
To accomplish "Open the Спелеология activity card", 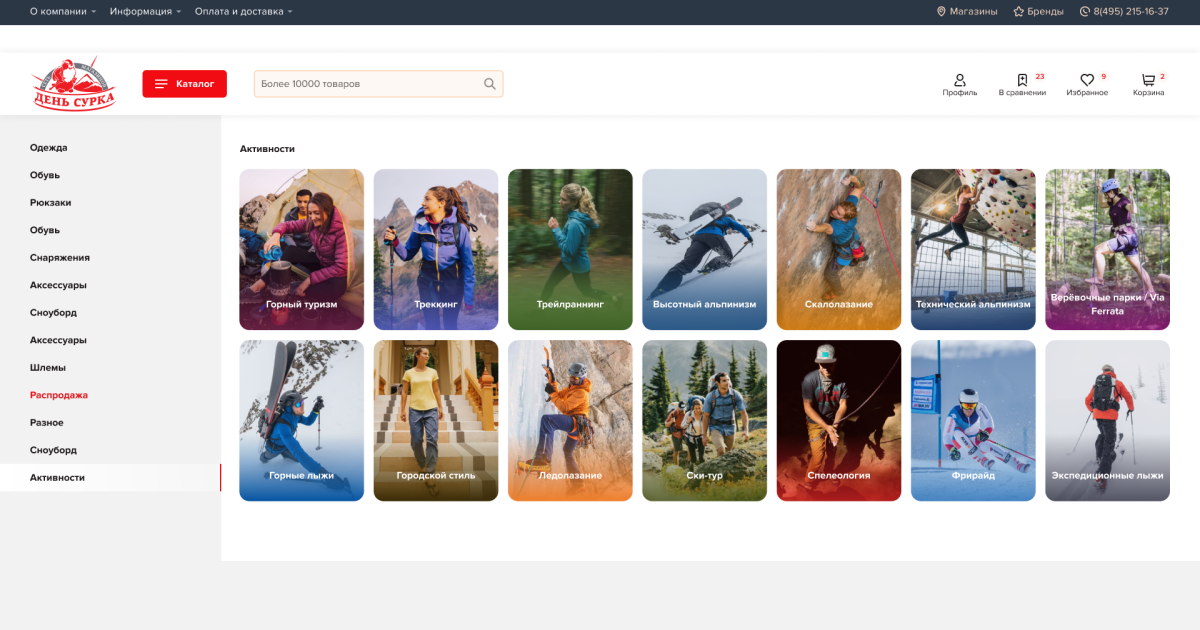I will (x=839, y=420).
